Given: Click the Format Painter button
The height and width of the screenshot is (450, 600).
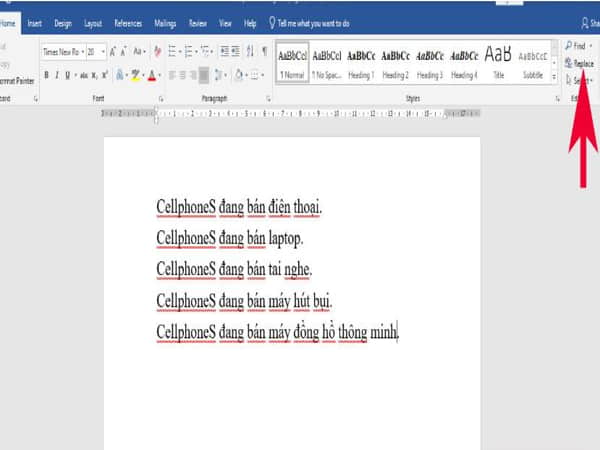Looking at the screenshot, I should (x=17, y=81).
